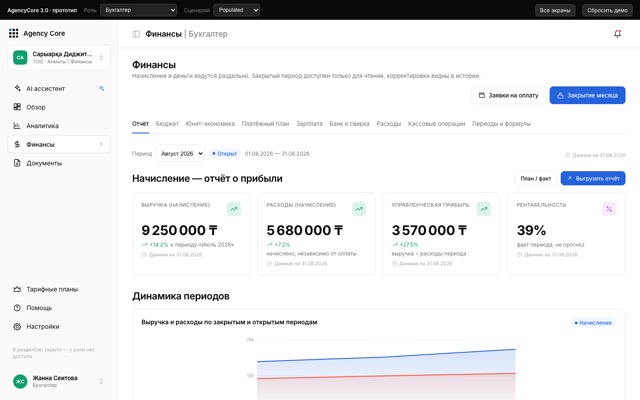Click the Настройки gear icon

pos(17,327)
